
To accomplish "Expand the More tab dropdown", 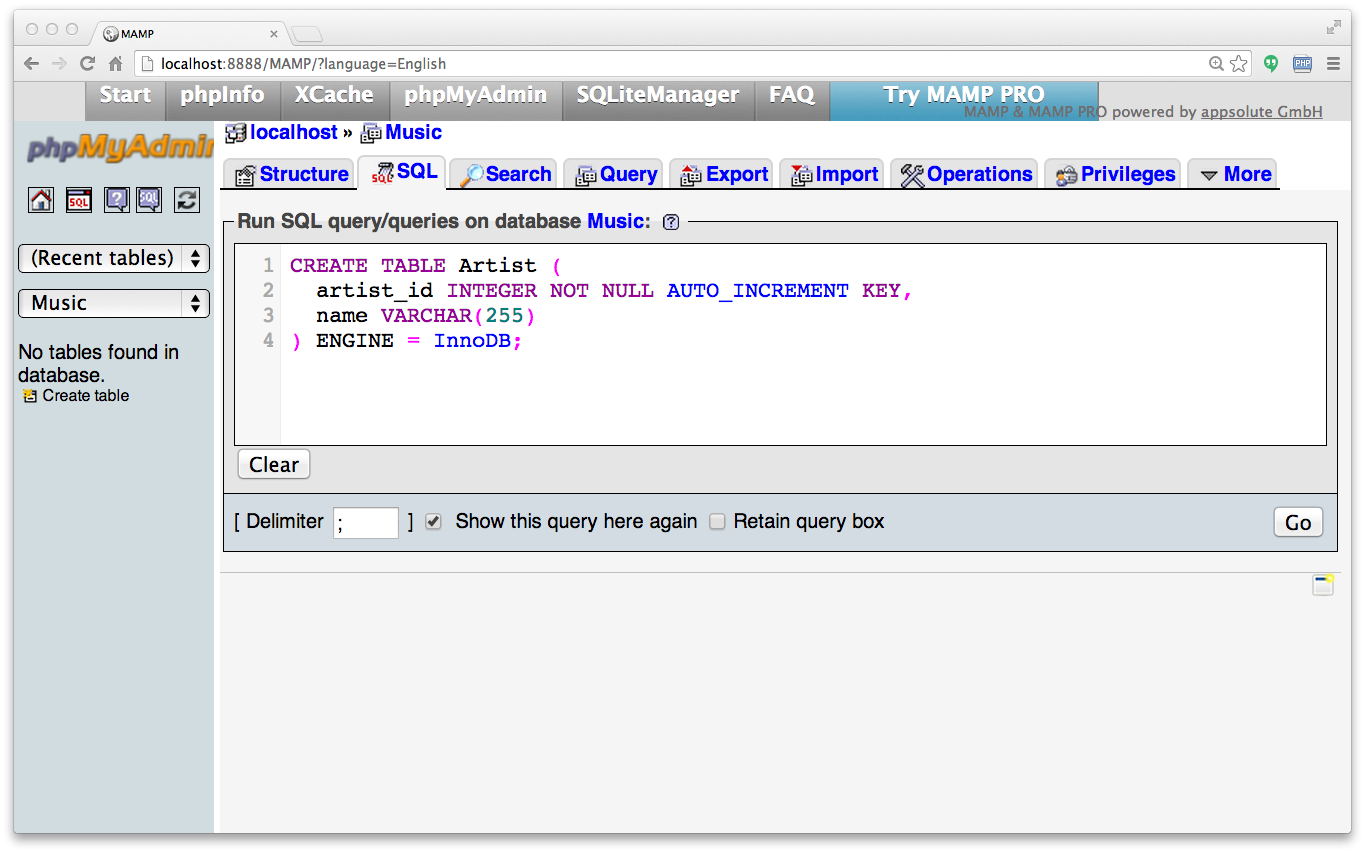I will click(1234, 174).
